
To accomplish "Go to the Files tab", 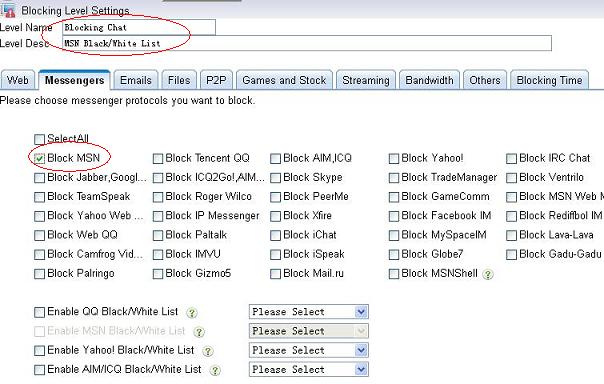I will coord(179,80).
